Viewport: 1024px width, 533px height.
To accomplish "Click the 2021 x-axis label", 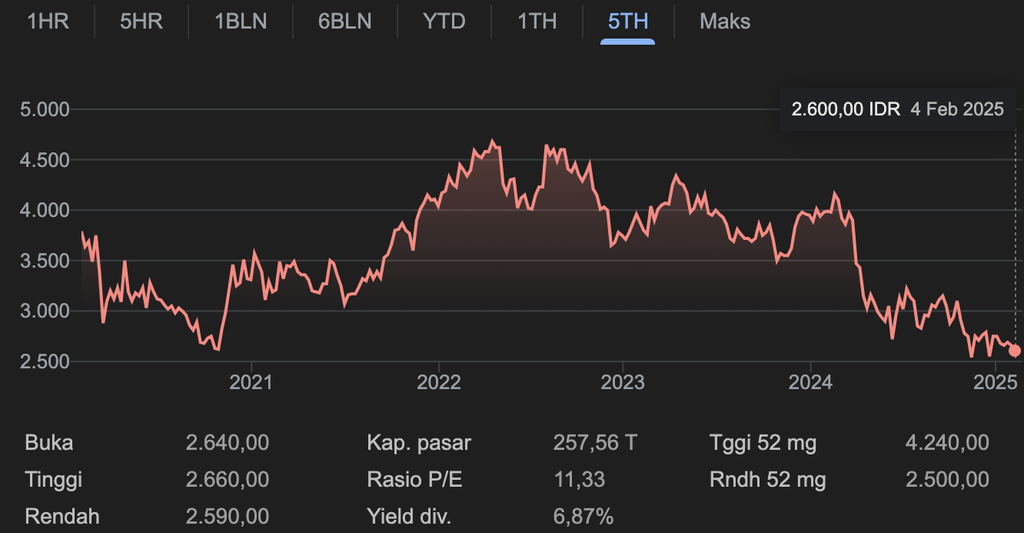I will [250, 383].
